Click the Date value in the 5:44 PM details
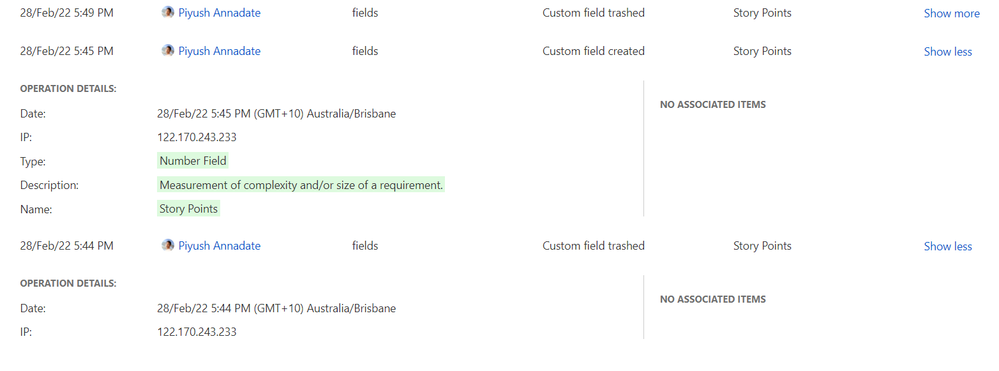Screen dimensions: 999x371 tap(277, 309)
